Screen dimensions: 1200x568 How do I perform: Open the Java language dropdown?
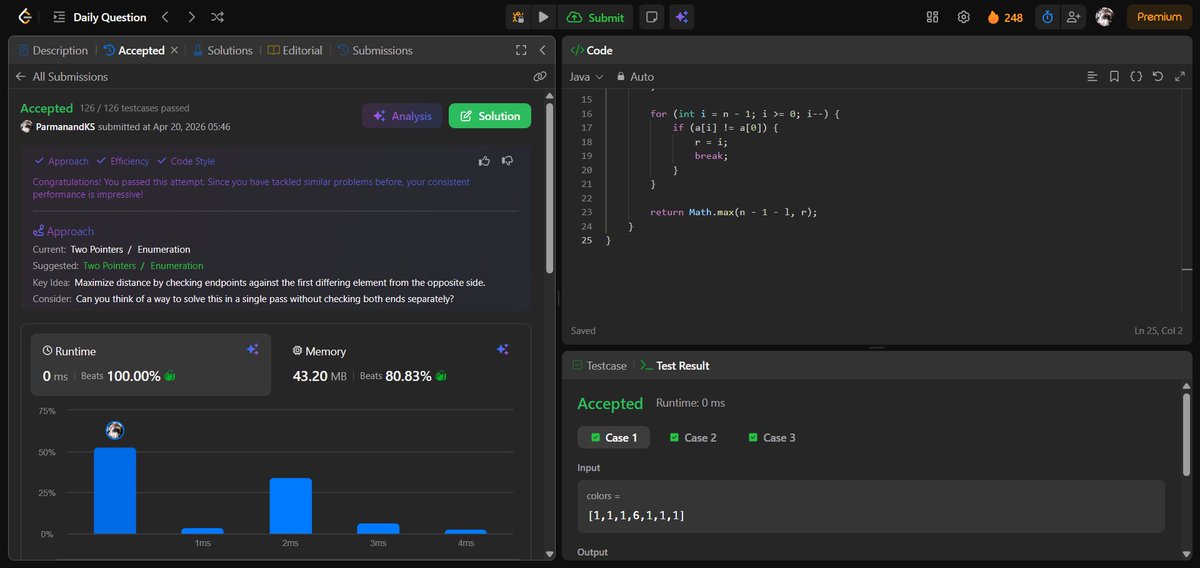[587, 76]
